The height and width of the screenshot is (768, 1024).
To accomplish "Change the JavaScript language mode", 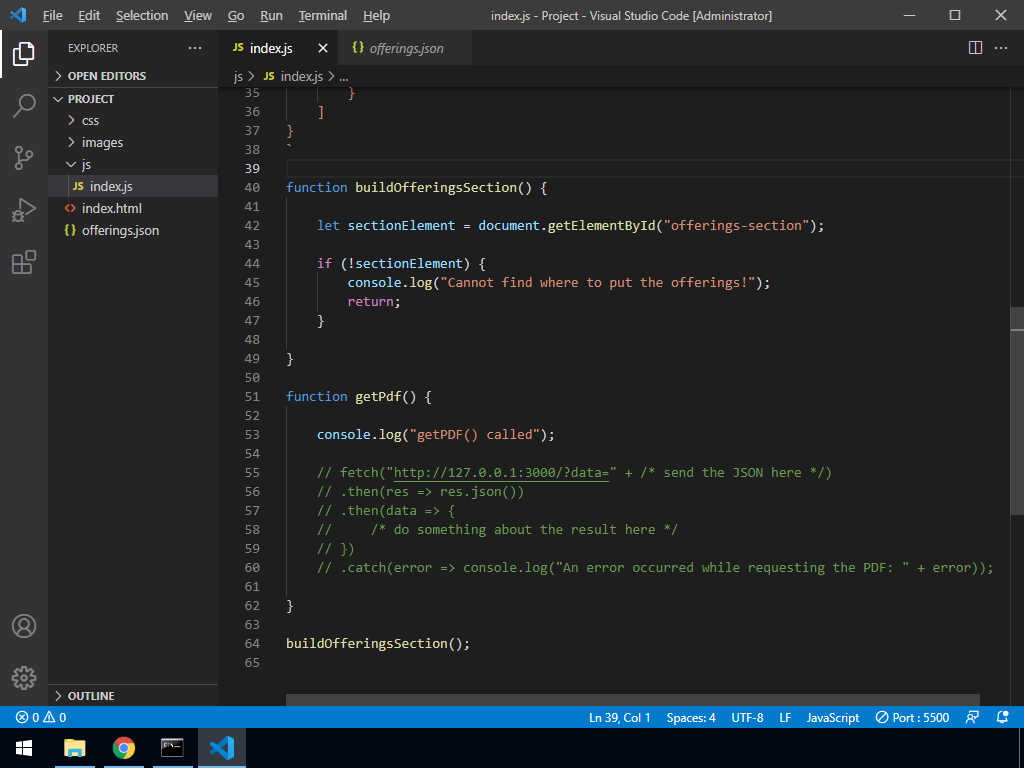I will (x=832, y=717).
